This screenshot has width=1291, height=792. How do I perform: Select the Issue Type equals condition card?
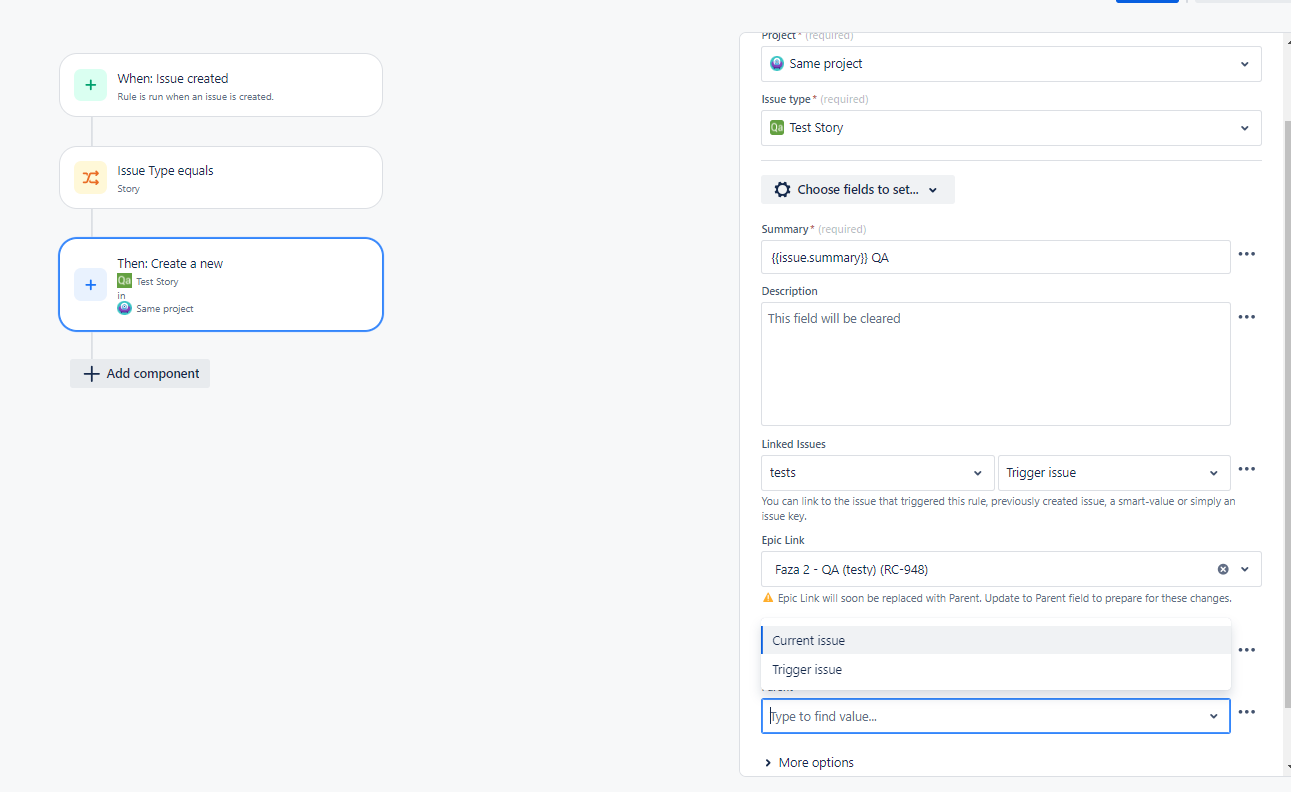[221, 178]
